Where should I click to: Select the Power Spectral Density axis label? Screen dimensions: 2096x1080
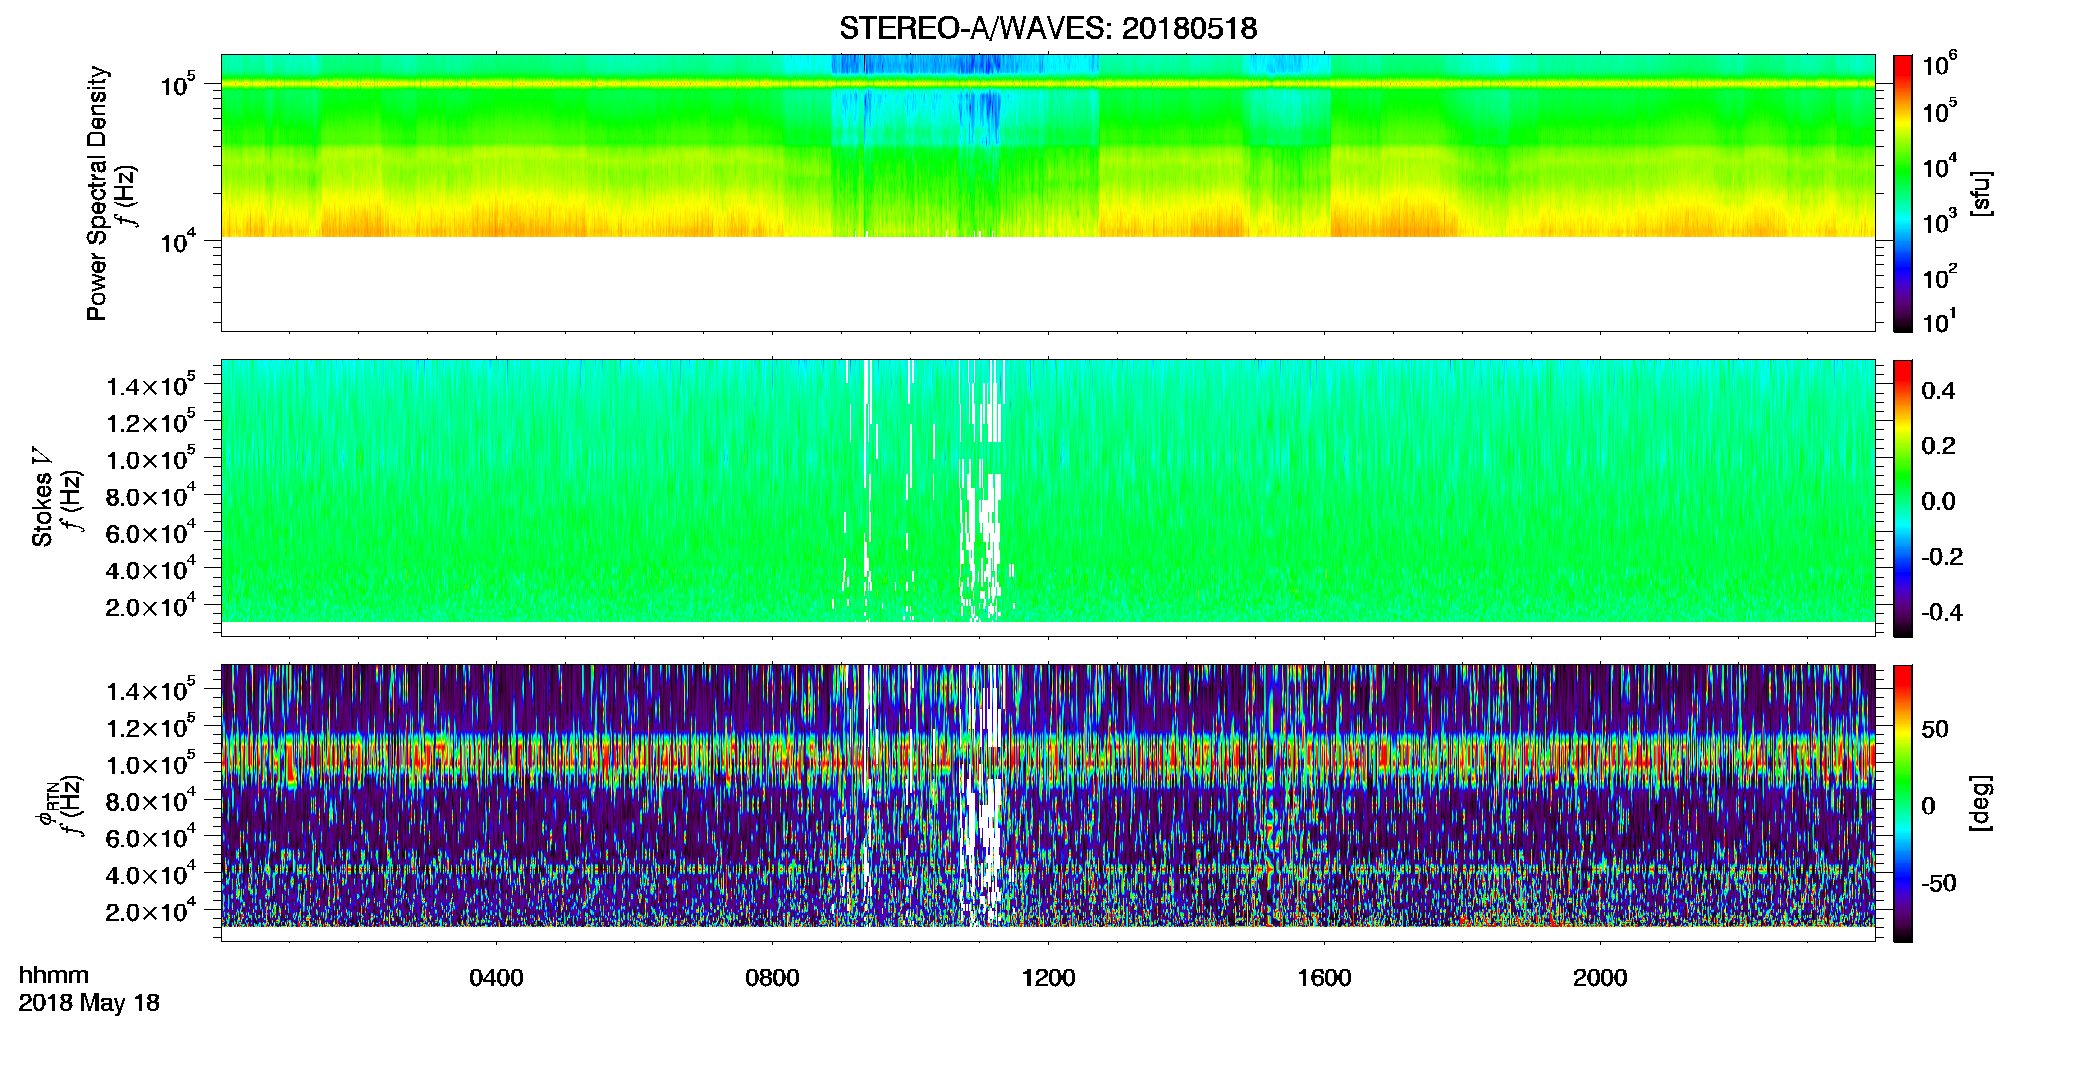[x=97, y=193]
